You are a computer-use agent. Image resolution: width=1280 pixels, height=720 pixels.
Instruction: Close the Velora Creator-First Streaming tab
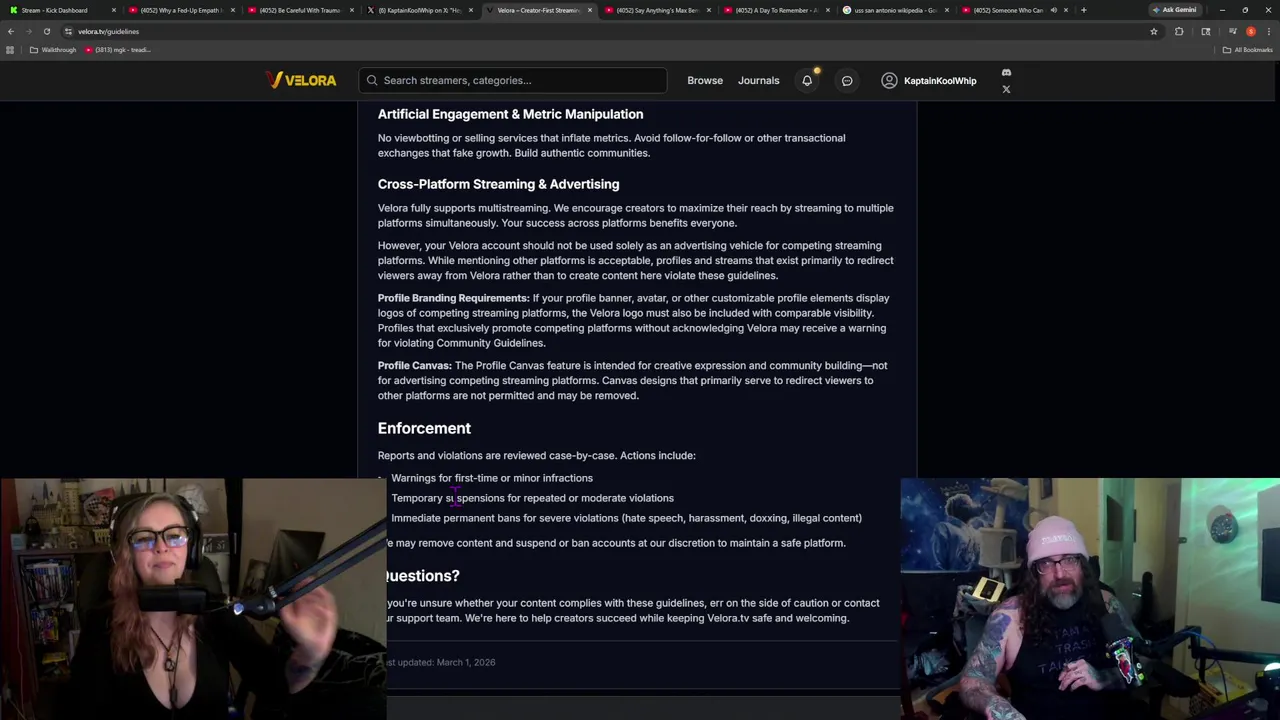(590, 10)
